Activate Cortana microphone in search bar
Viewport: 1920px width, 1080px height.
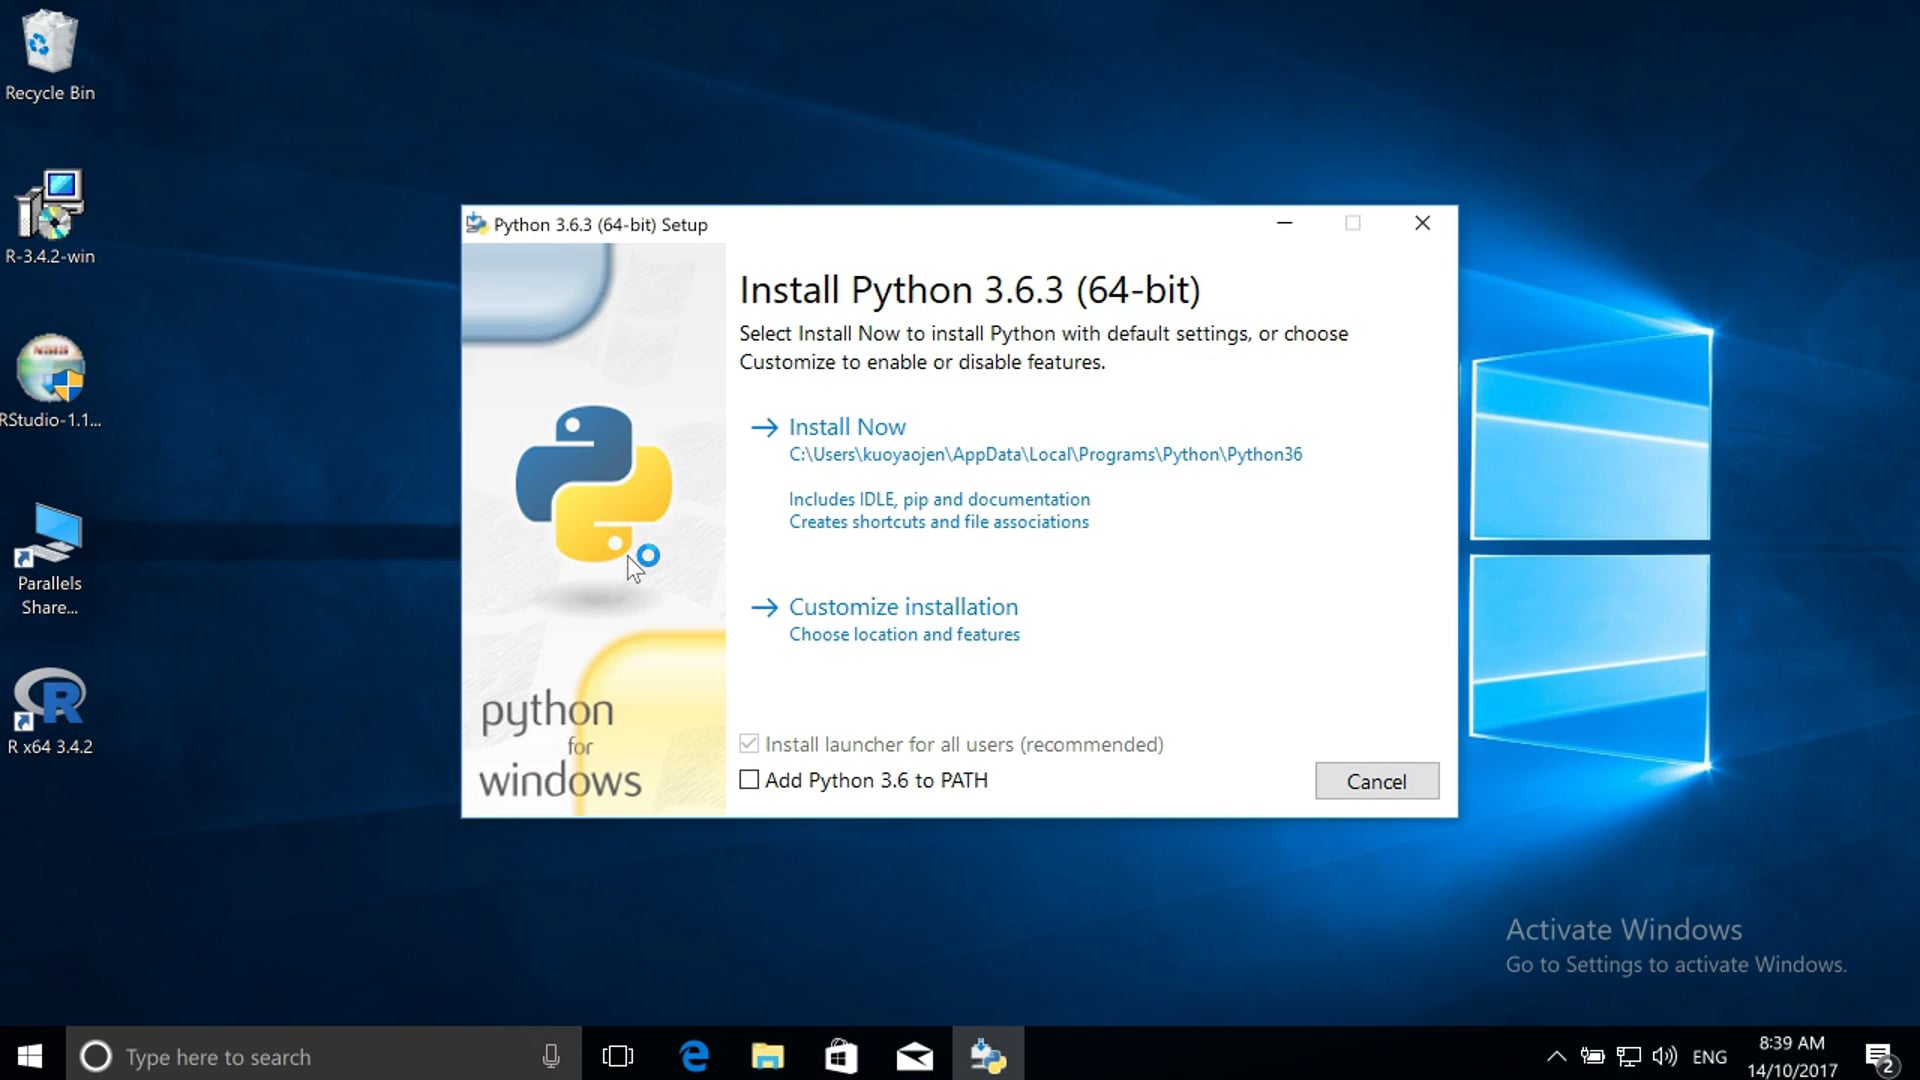point(549,1056)
